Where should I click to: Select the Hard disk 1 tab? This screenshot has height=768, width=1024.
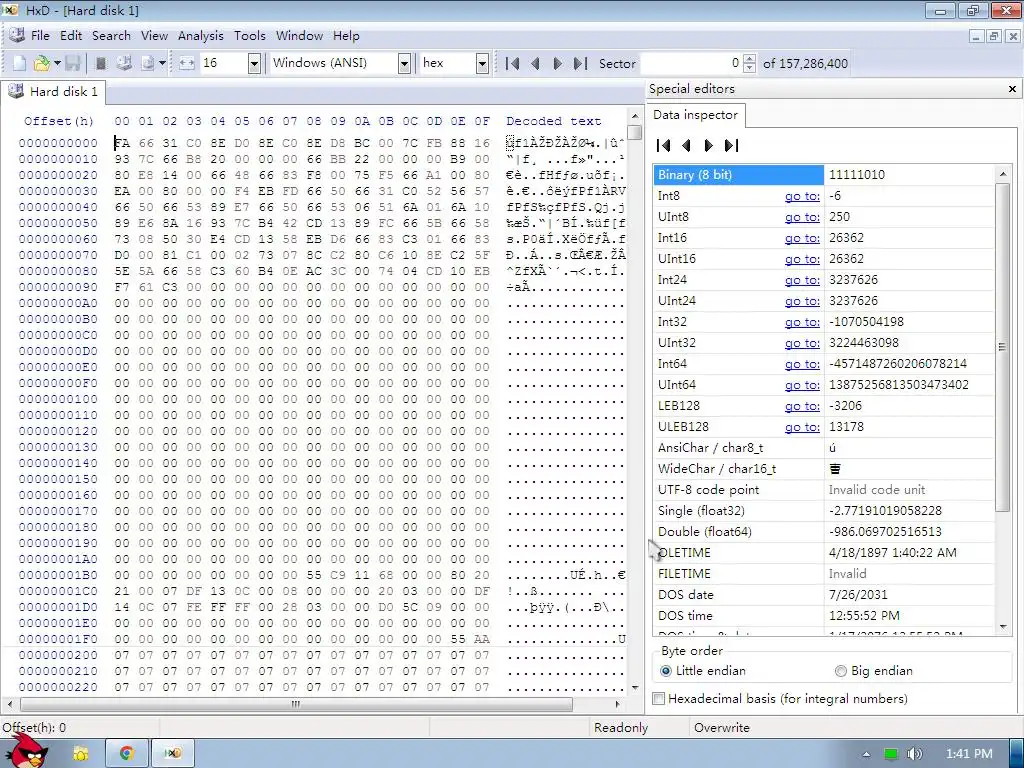click(x=54, y=91)
